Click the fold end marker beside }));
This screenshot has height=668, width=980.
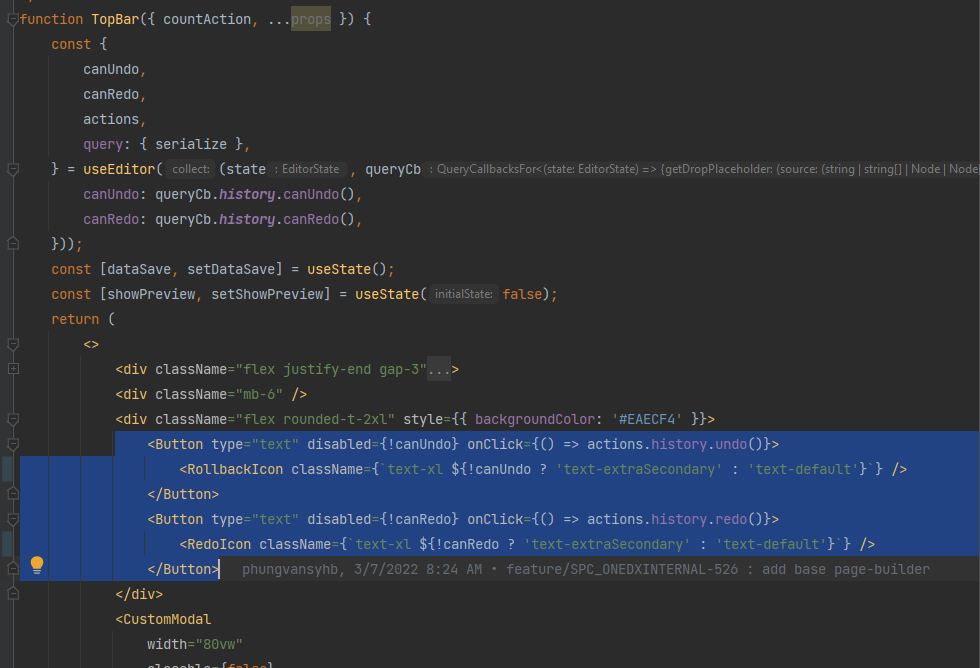(x=12, y=244)
